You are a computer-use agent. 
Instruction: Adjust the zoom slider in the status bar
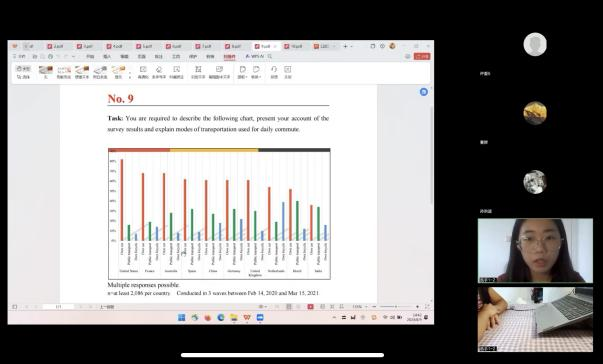(395, 306)
